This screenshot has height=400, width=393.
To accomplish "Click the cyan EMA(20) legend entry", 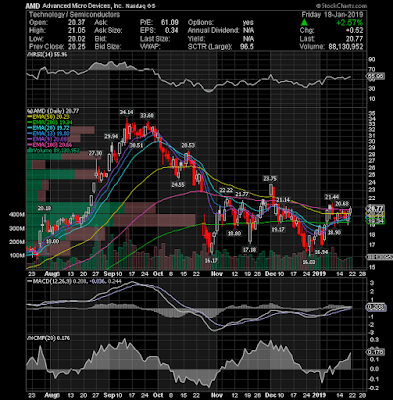I will click(48, 128).
